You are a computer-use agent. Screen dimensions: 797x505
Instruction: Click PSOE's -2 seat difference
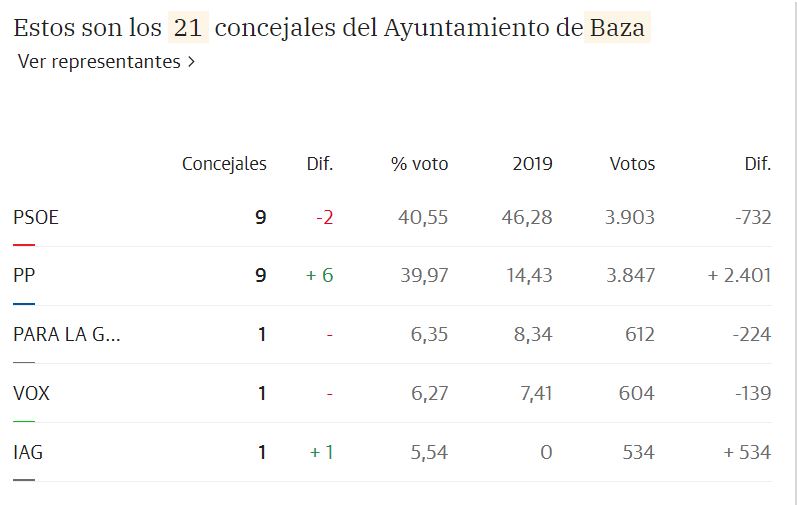pyautogui.click(x=324, y=217)
